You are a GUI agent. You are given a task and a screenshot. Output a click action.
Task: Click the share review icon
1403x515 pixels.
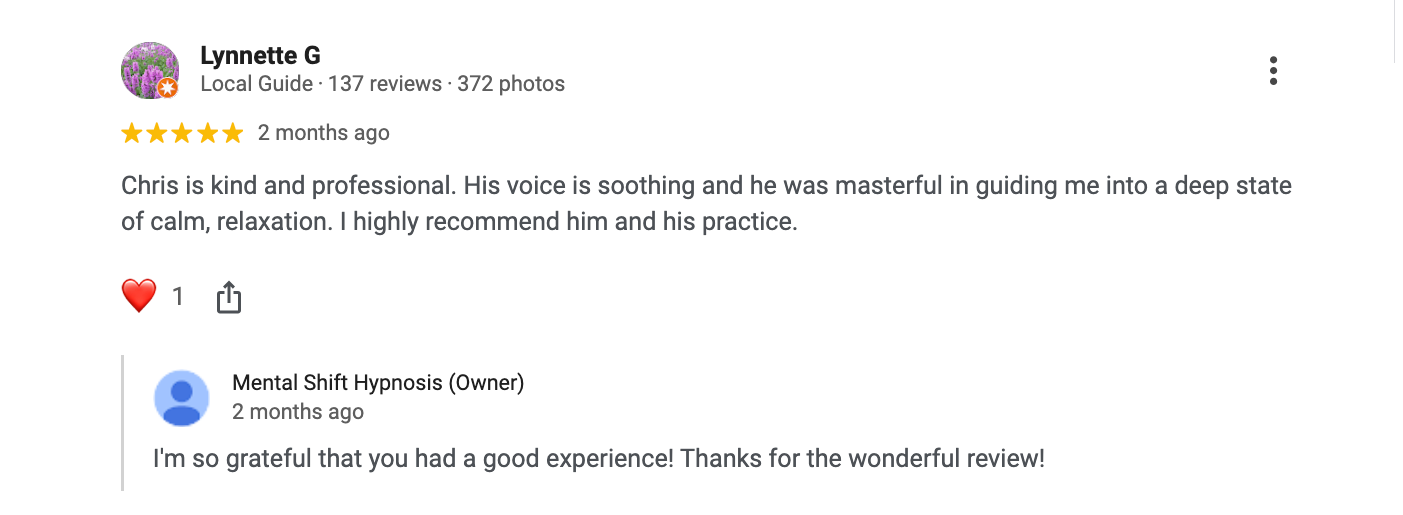pyautogui.click(x=229, y=297)
